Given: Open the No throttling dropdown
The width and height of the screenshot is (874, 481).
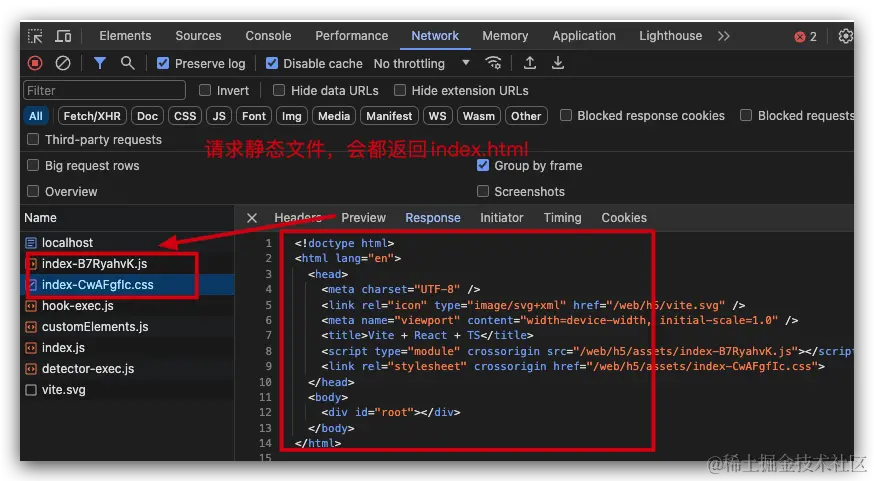Looking at the screenshot, I should (421, 64).
